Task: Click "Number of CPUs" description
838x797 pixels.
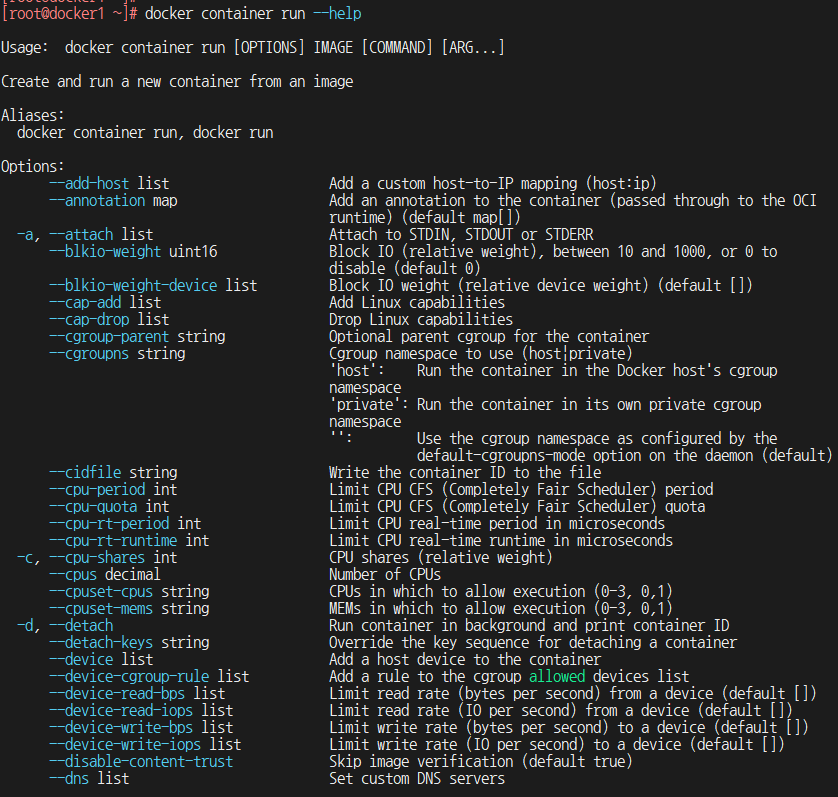Action: click(x=385, y=575)
